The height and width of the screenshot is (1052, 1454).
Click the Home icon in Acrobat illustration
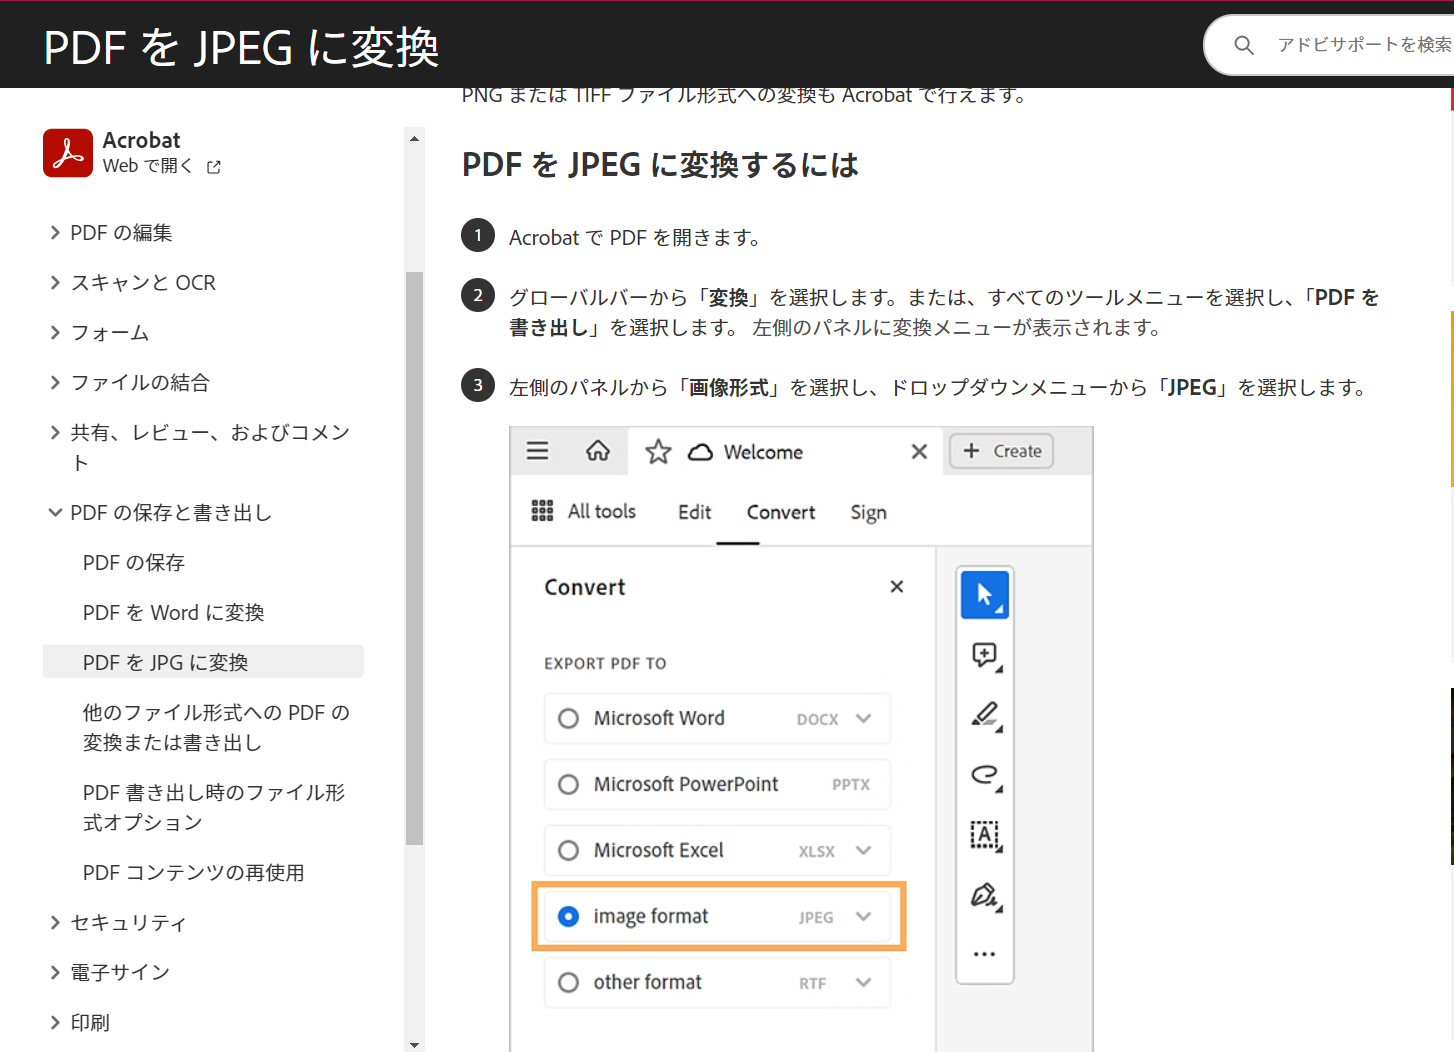tap(598, 451)
